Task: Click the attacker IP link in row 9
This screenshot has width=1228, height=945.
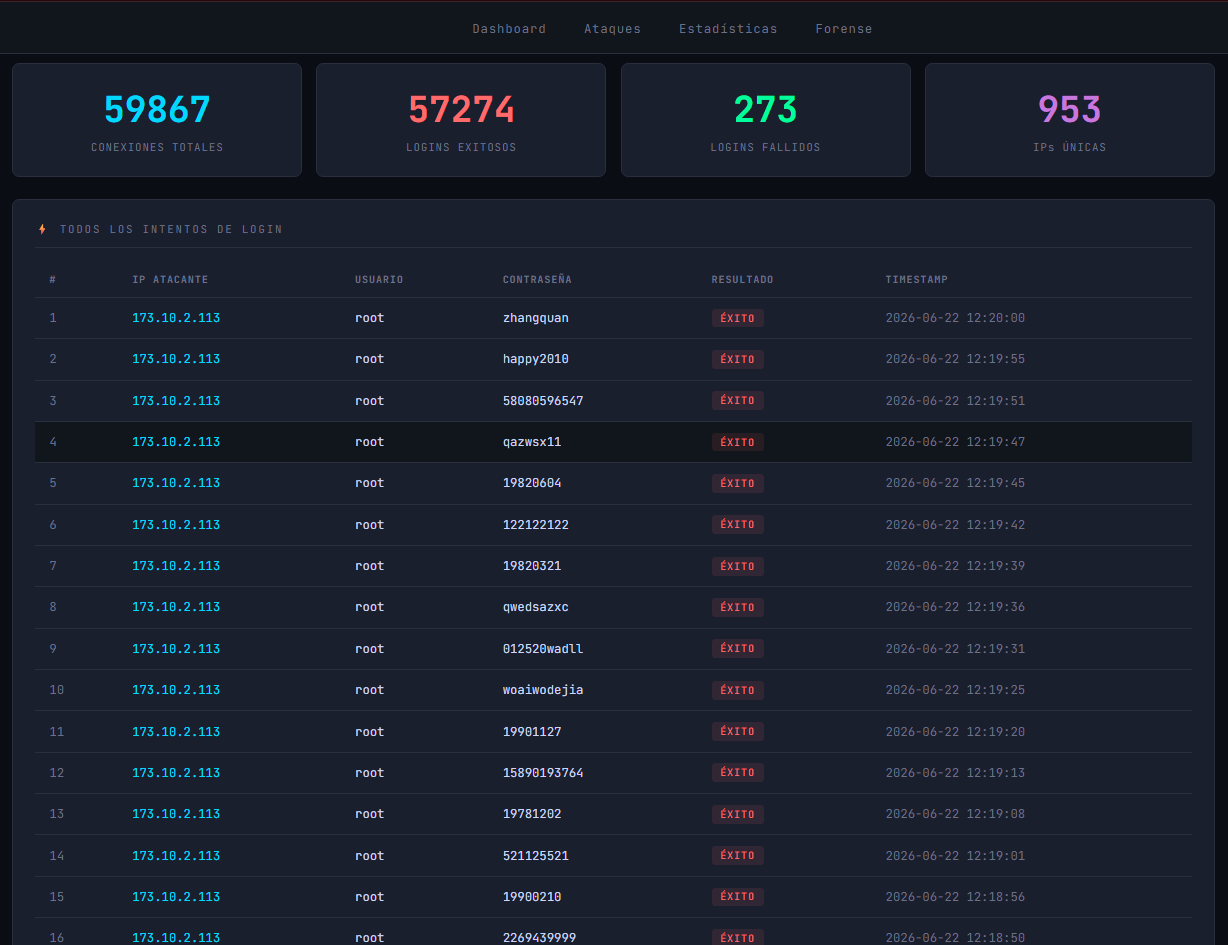Action: coord(176,649)
